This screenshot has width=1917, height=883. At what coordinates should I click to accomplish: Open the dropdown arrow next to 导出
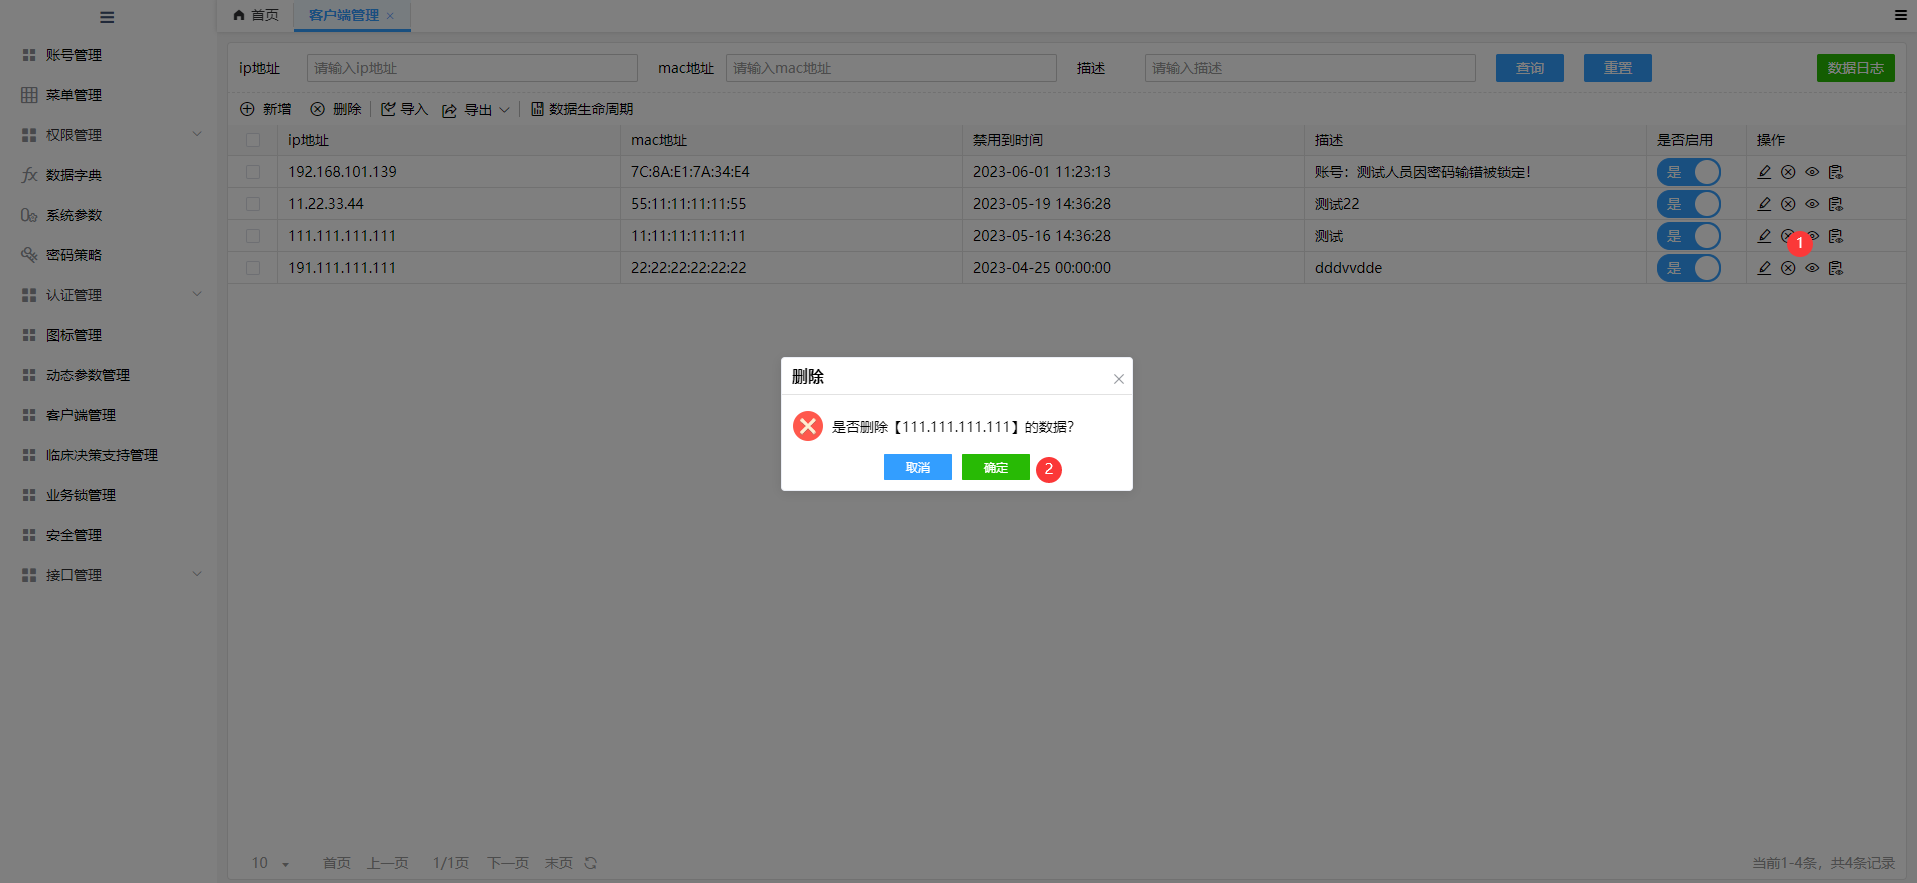pos(504,110)
